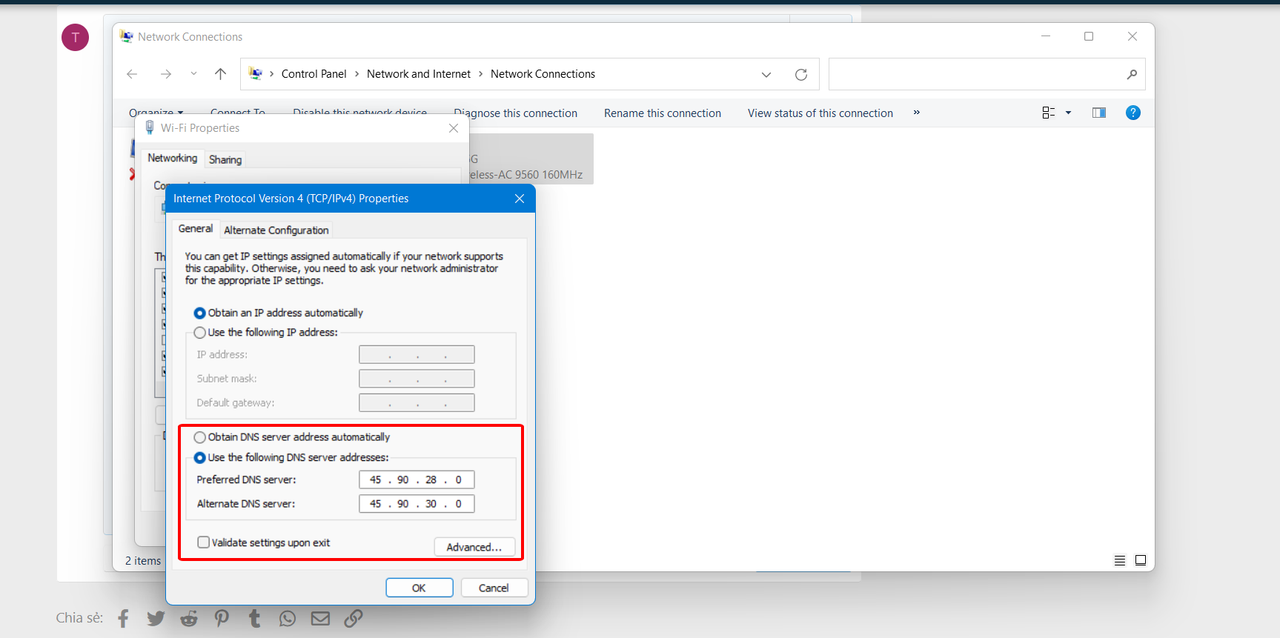Focus the Network Connections search box
Screen dimensions: 1280x638
987,74
